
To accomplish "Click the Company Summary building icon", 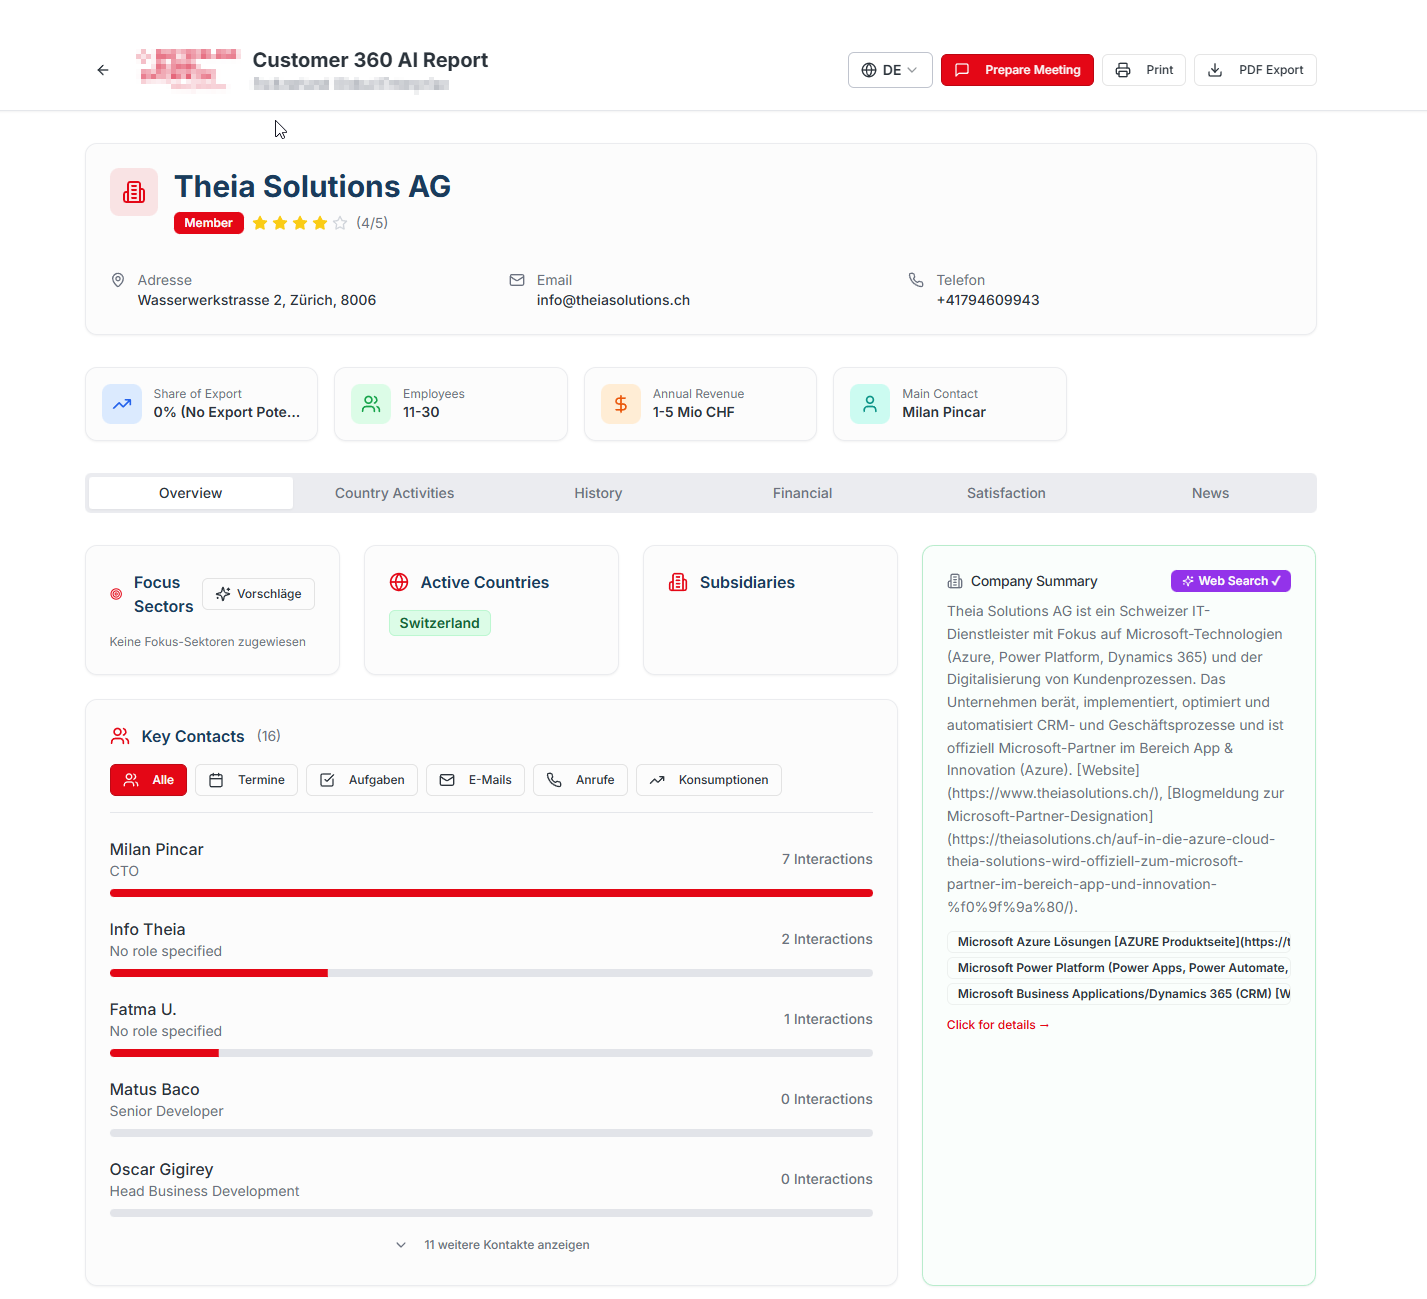I will point(955,581).
